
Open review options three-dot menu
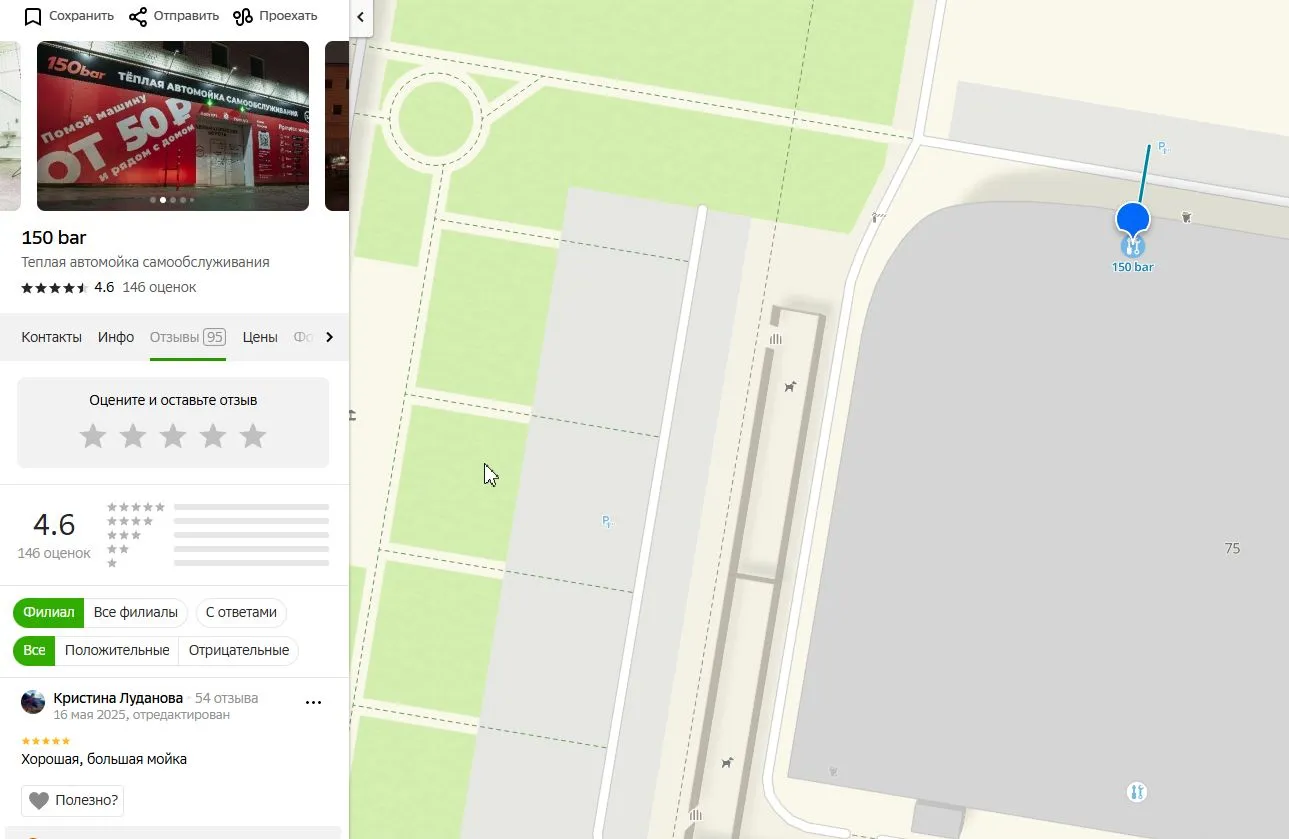pyautogui.click(x=313, y=702)
